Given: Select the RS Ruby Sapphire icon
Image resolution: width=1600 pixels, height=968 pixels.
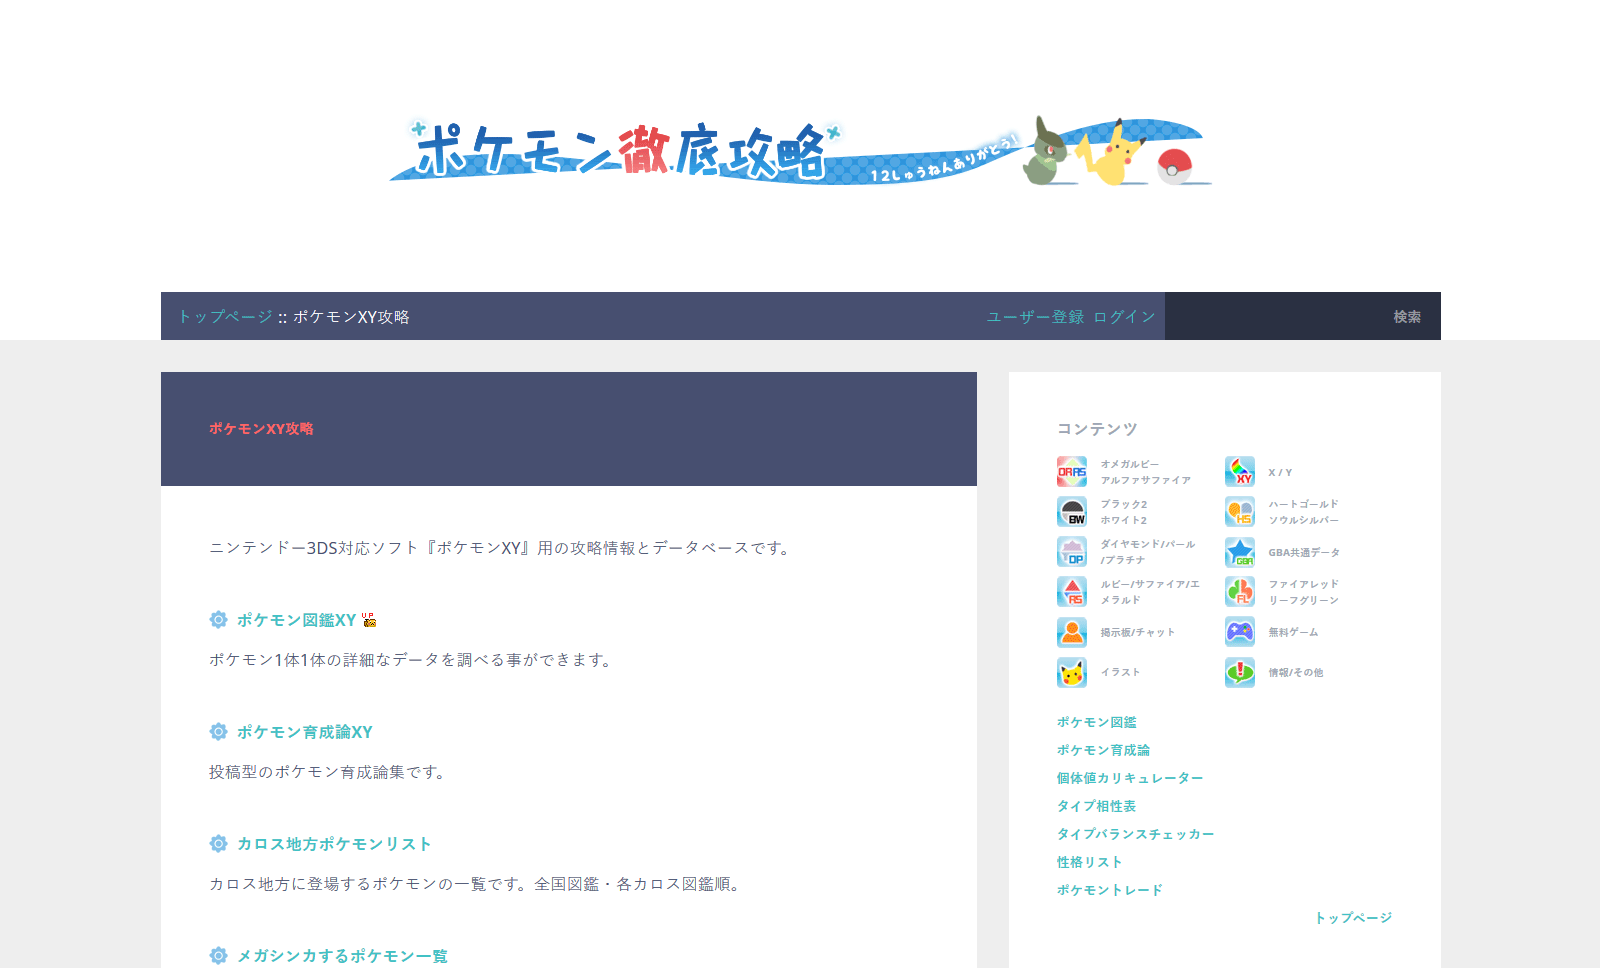Looking at the screenshot, I should click(x=1072, y=592).
